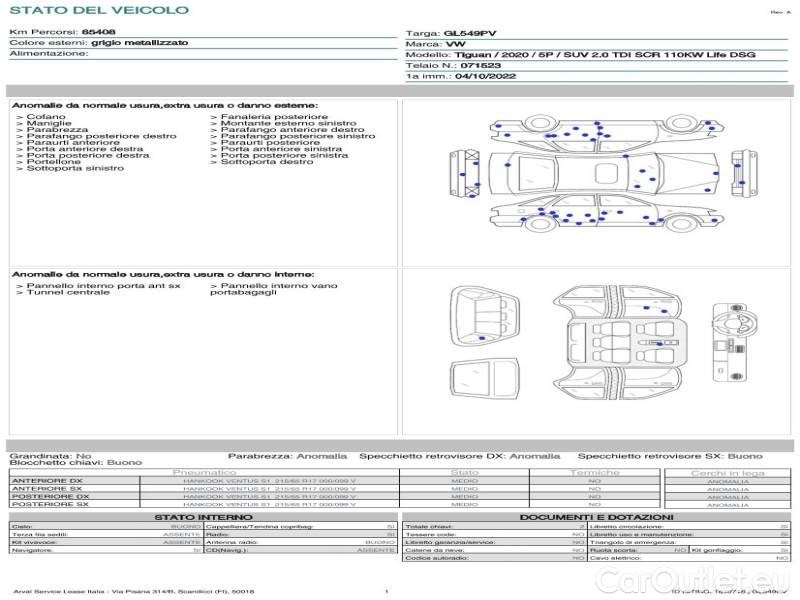Click the dashboard steering wheel interior diagram
Viewport: 800px width, 600px height.
click(734, 342)
